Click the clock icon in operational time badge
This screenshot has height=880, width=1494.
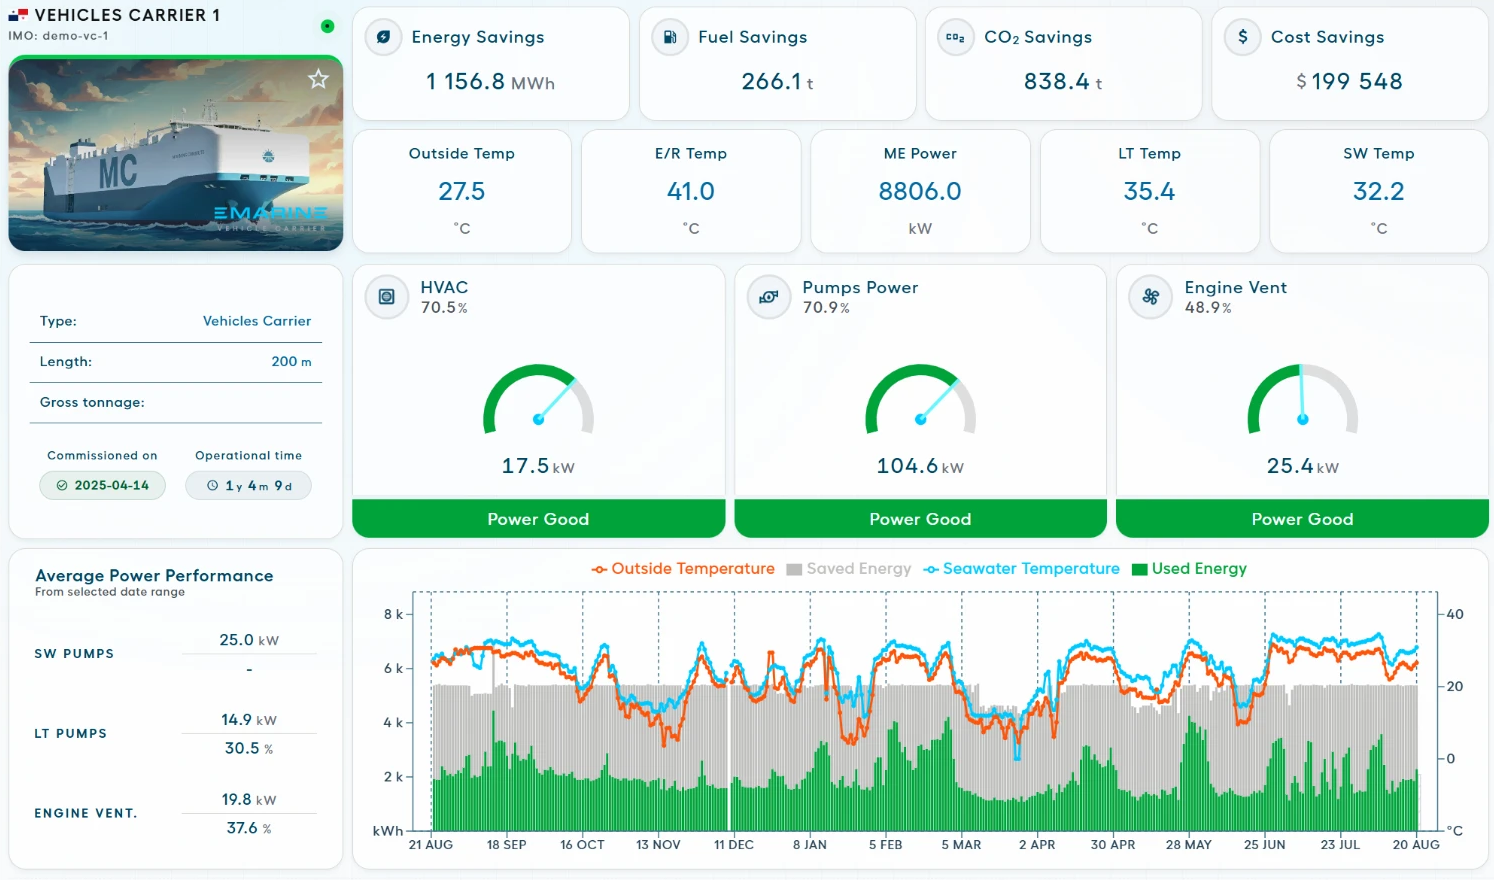212,485
